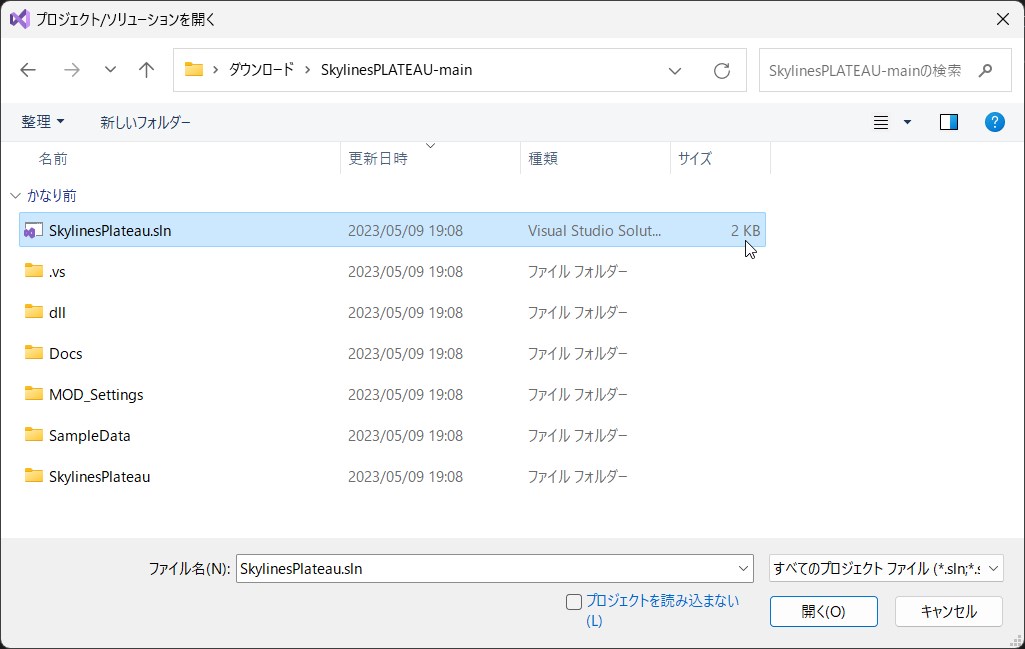The width and height of the screenshot is (1025, 649).
Task: Enable the プロジェクトを読み込まない checkbox
Action: (574, 601)
